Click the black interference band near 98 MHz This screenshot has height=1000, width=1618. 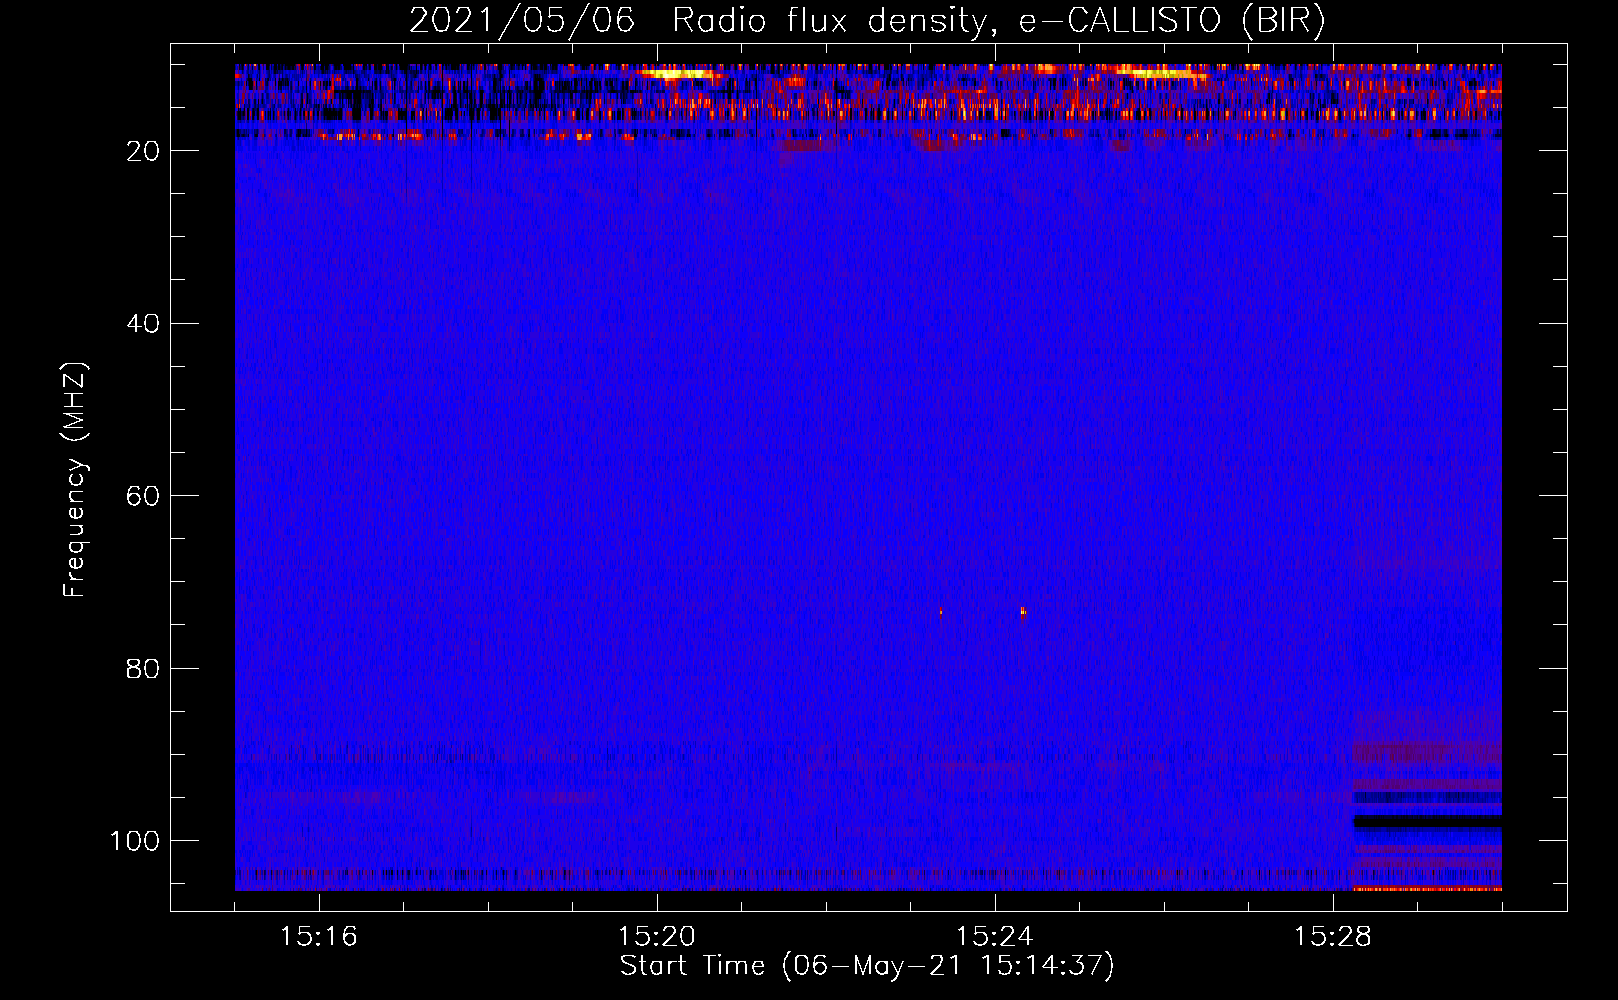1427,822
